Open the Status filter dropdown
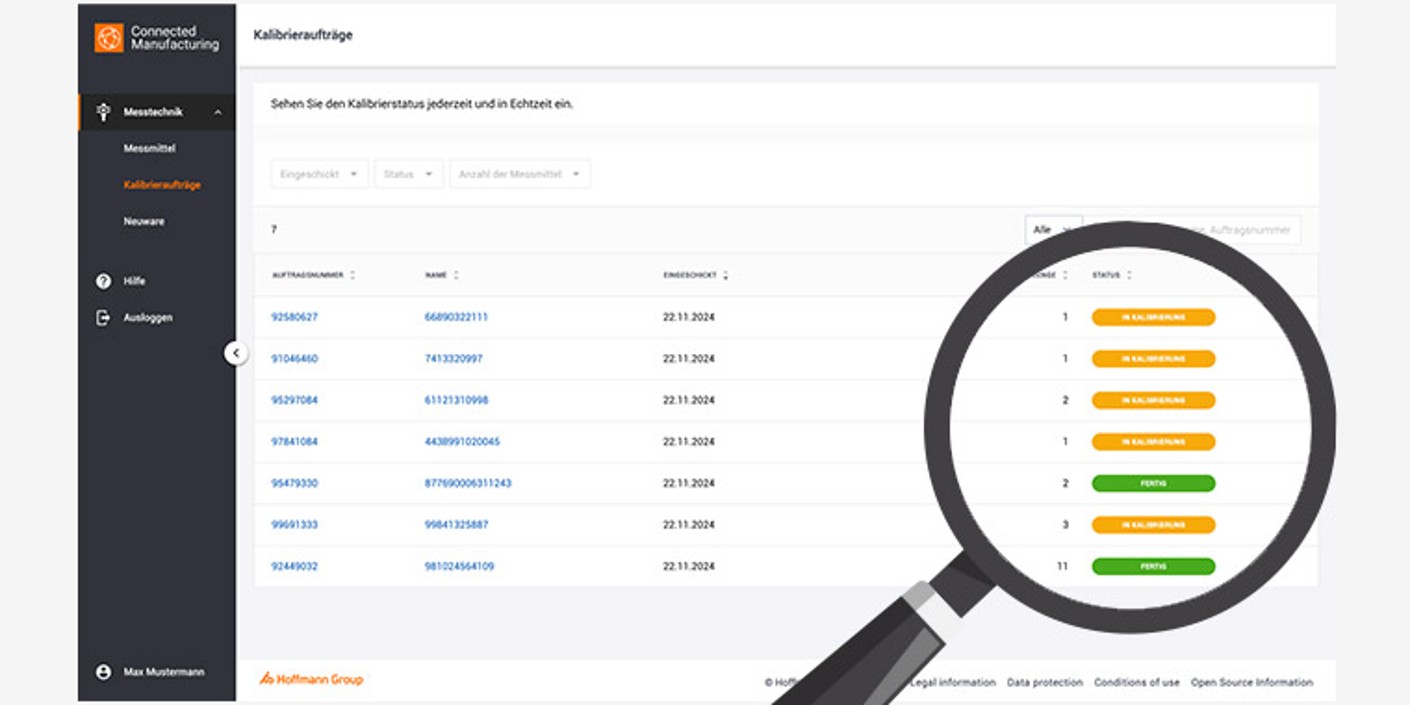This screenshot has width=1410, height=705. tap(408, 174)
